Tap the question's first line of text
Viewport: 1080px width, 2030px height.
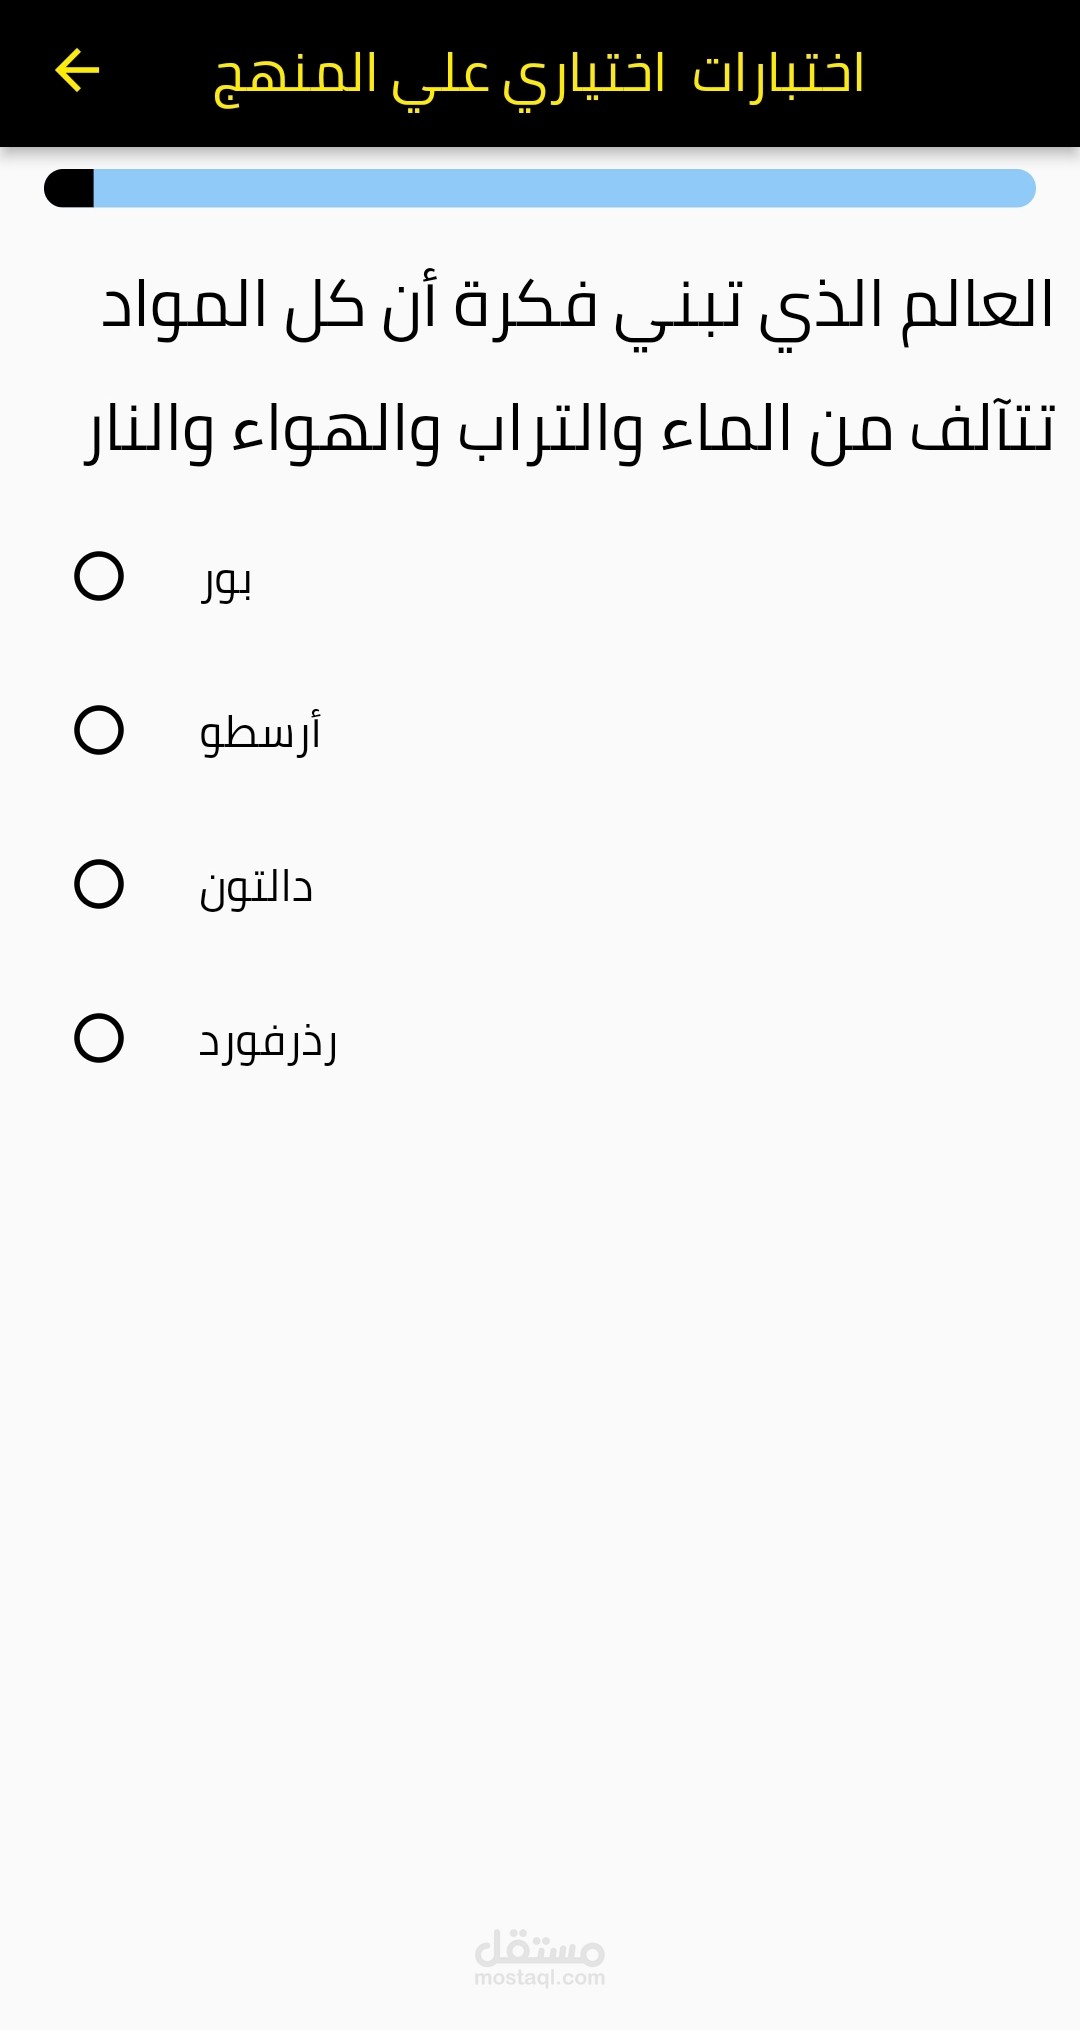pyautogui.click(x=577, y=305)
